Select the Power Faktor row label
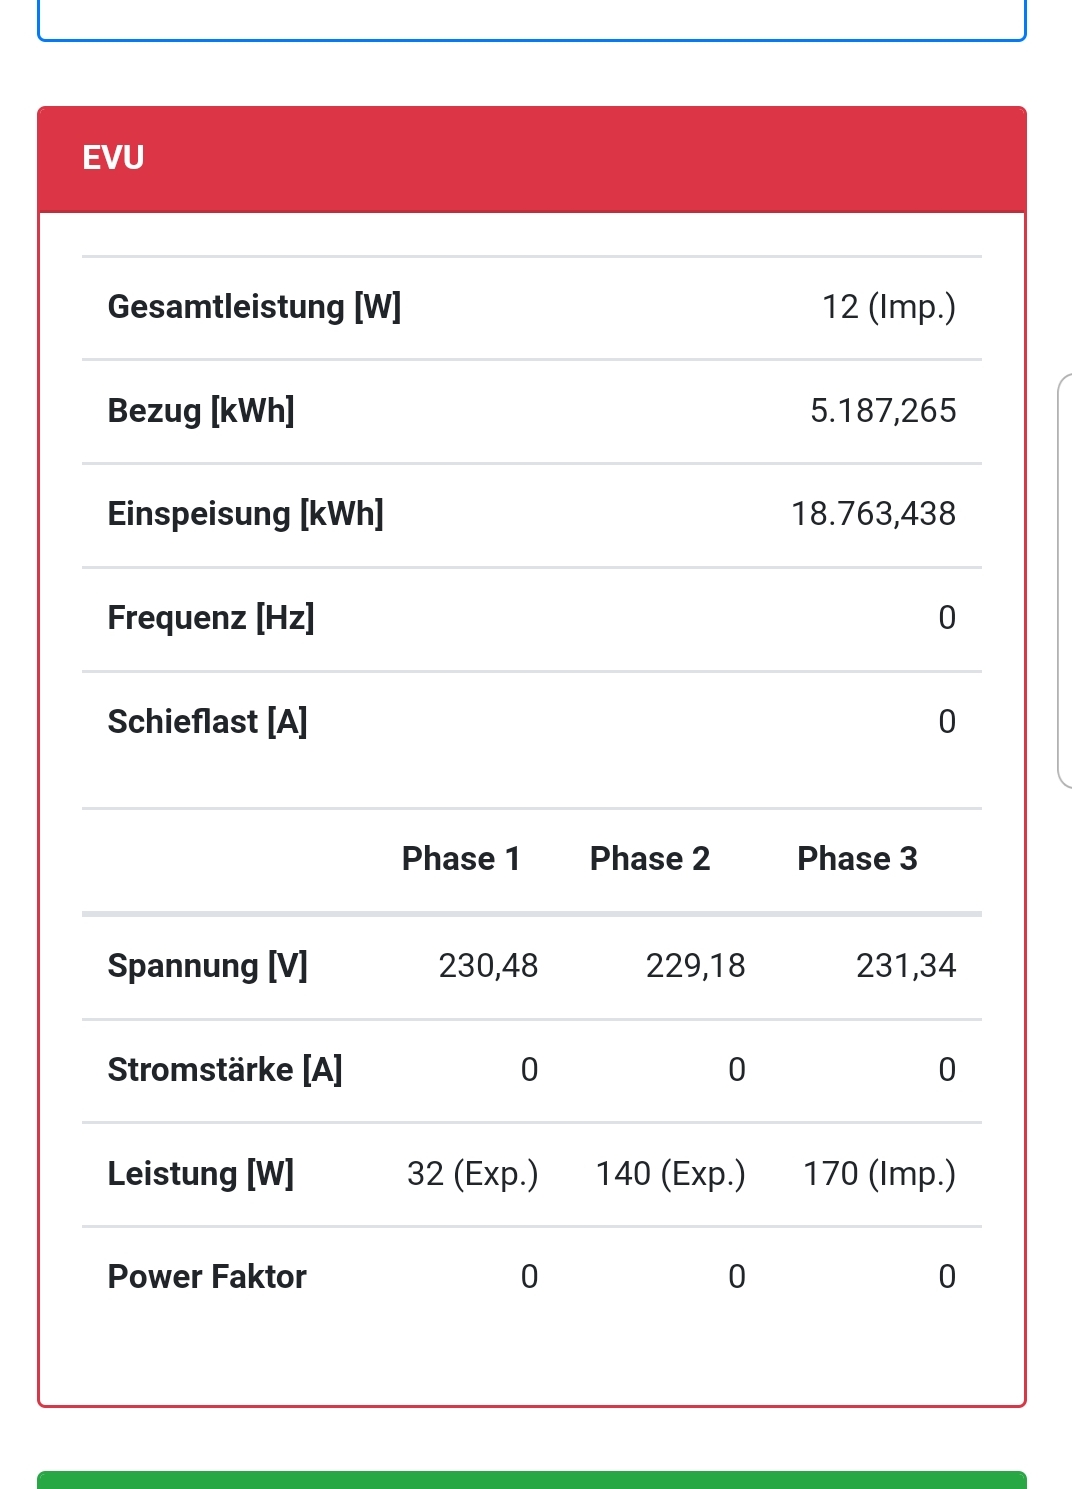The height and width of the screenshot is (1489, 1072). 207,1277
